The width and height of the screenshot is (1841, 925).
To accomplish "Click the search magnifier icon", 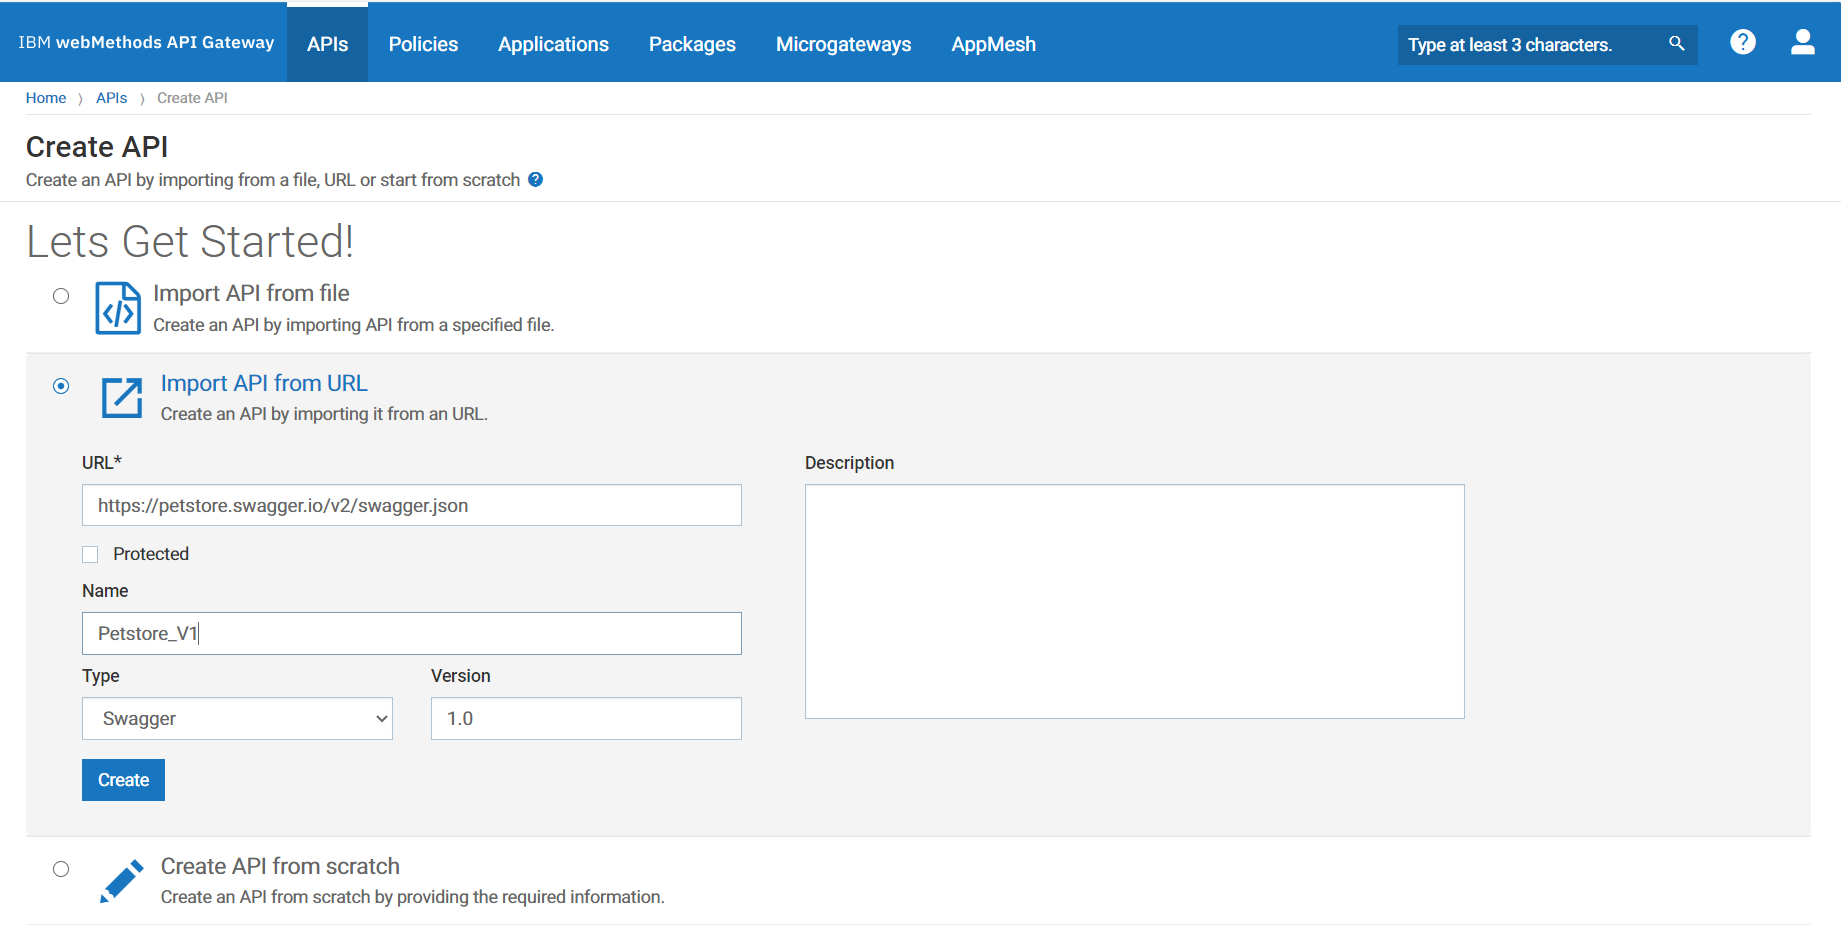I will 1677,43.
